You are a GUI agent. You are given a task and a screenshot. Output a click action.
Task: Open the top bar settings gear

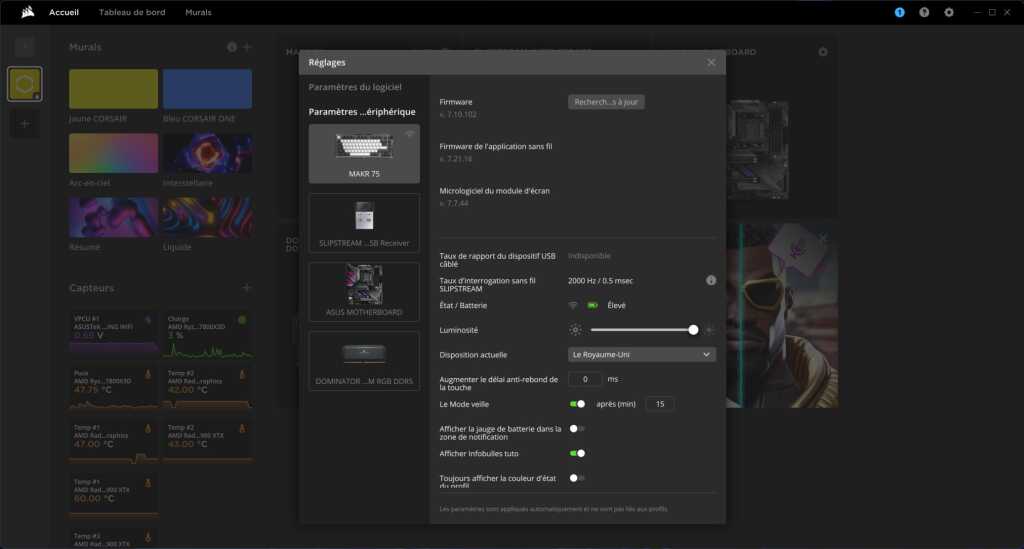coord(949,12)
